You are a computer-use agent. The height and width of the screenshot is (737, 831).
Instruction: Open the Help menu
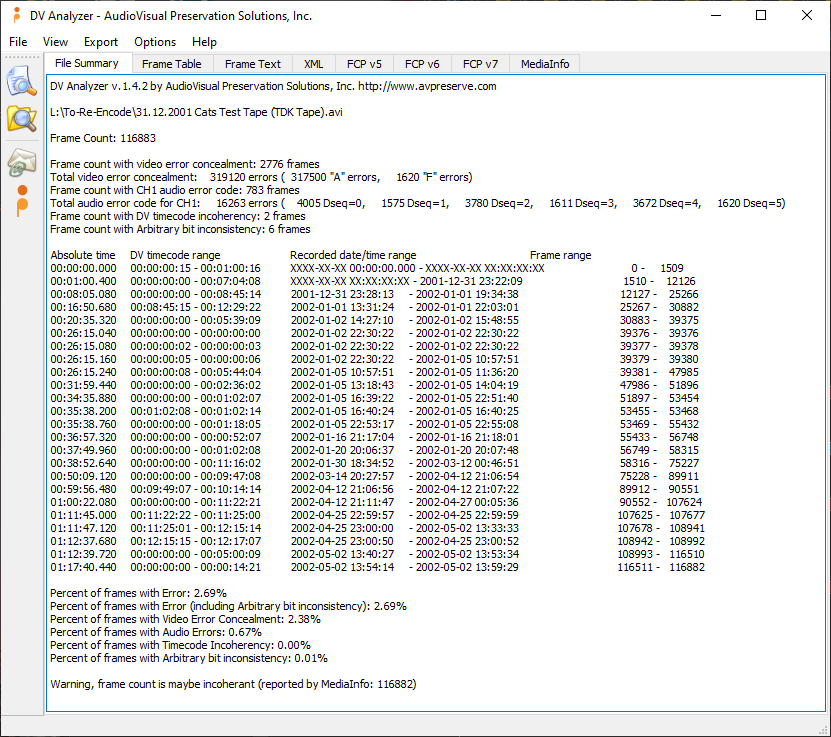(x=204, y=42)
